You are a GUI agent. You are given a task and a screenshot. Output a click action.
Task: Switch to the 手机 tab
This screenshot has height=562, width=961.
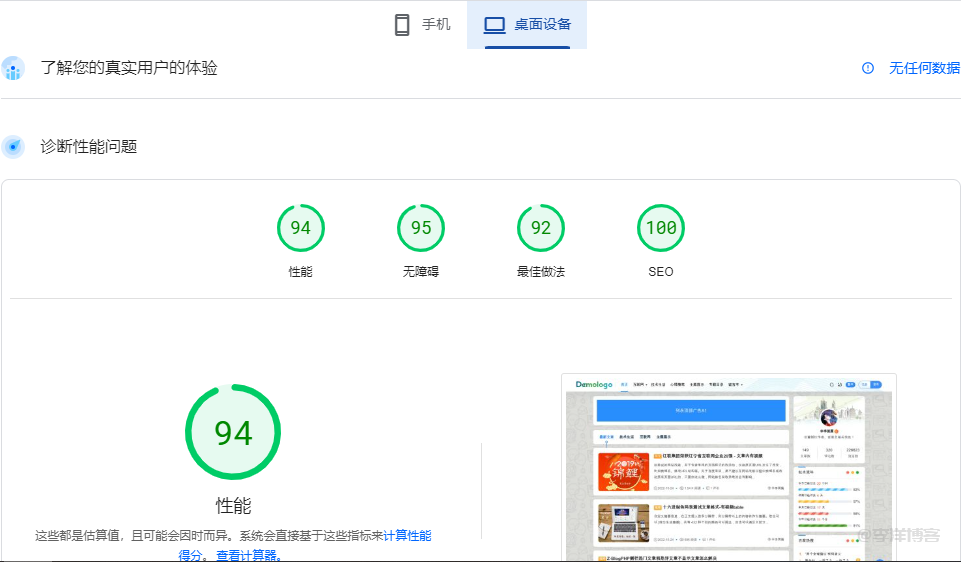tap(422, 25)
